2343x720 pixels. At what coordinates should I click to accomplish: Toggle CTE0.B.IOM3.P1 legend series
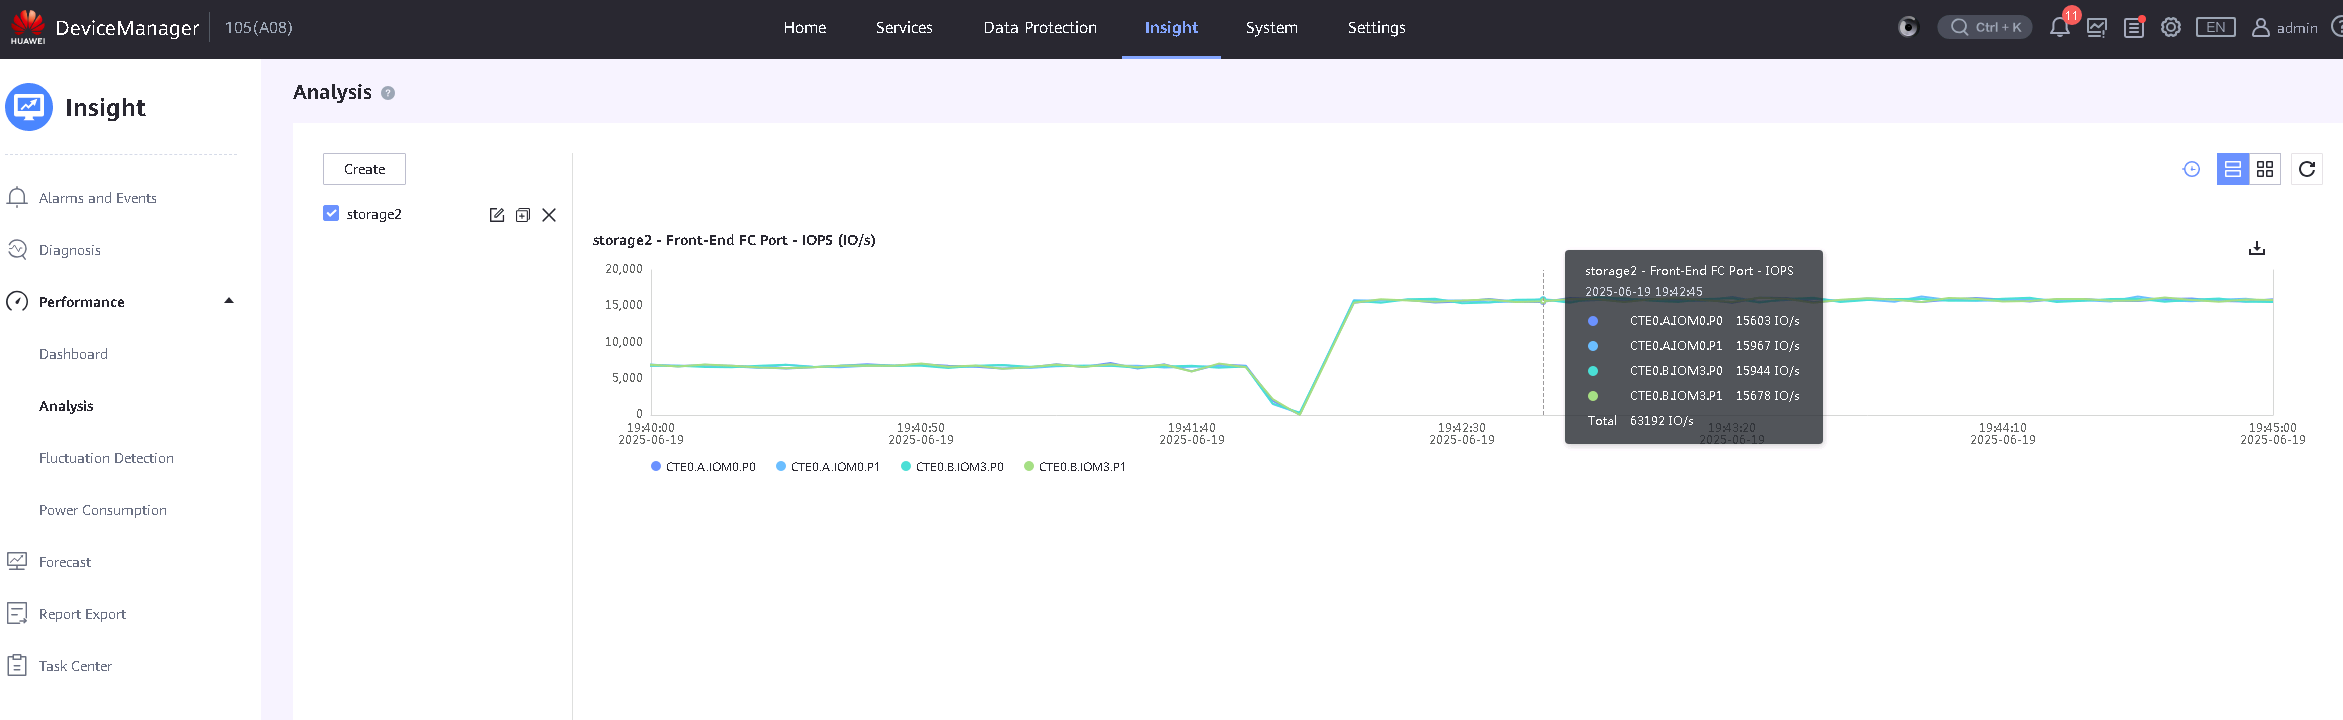pos(1075,467)
